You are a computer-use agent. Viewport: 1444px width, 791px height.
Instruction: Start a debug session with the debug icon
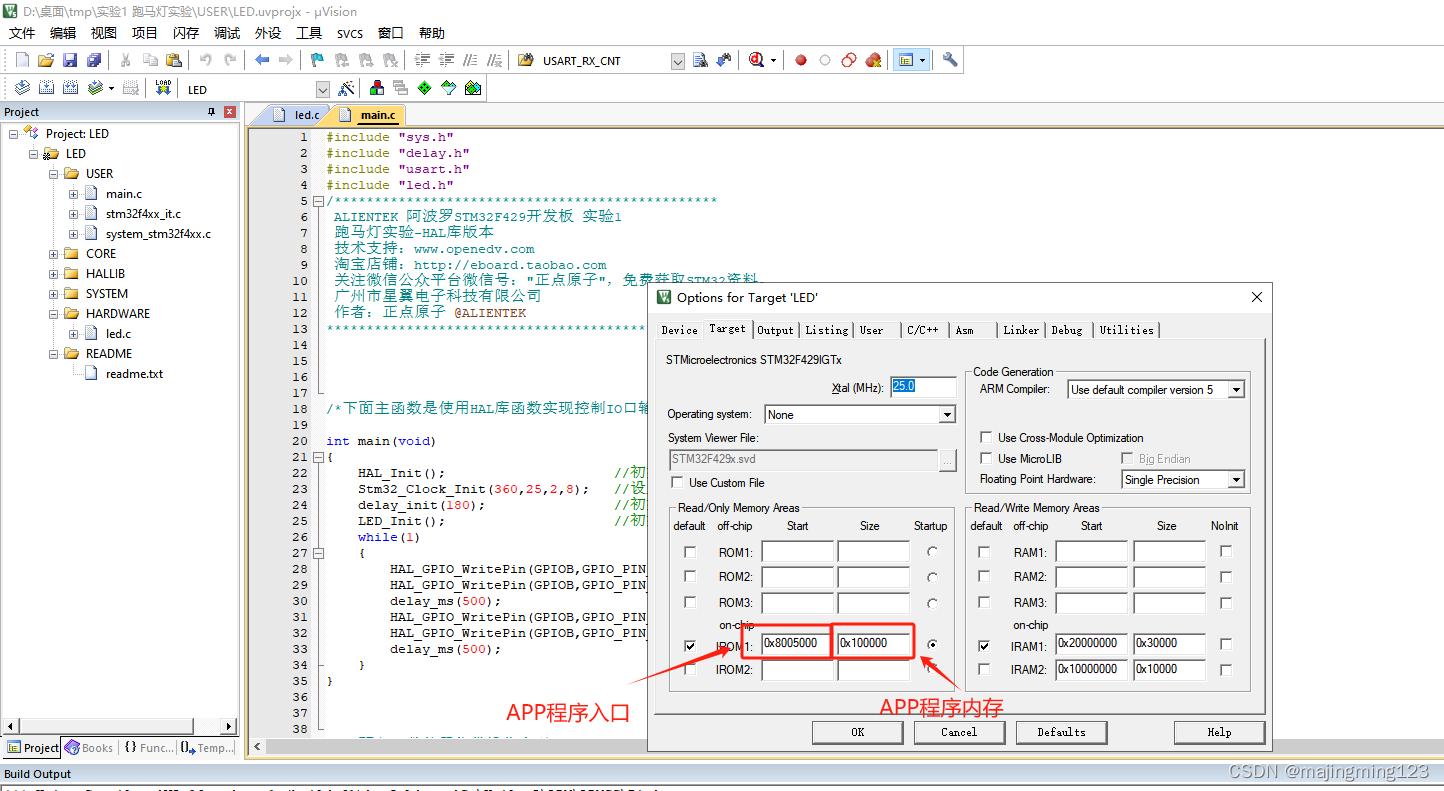point(757,59)
